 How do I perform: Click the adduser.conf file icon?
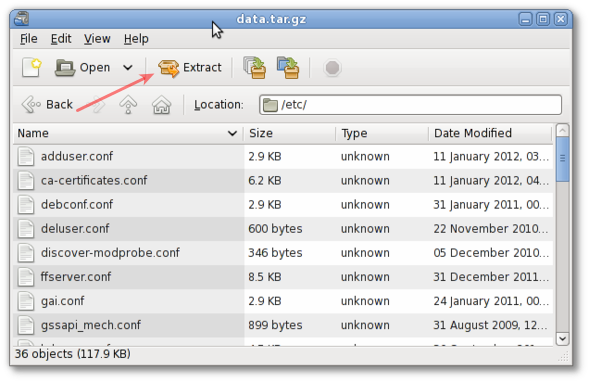click(x=26, y=156)
